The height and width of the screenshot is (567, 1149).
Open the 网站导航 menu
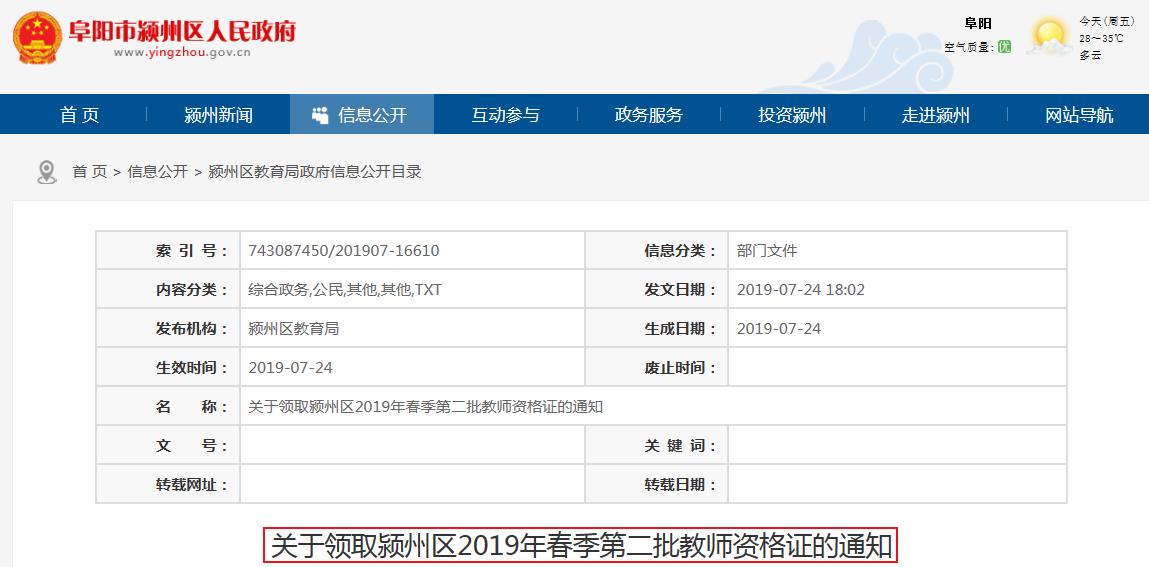(x=1078, y=115)
